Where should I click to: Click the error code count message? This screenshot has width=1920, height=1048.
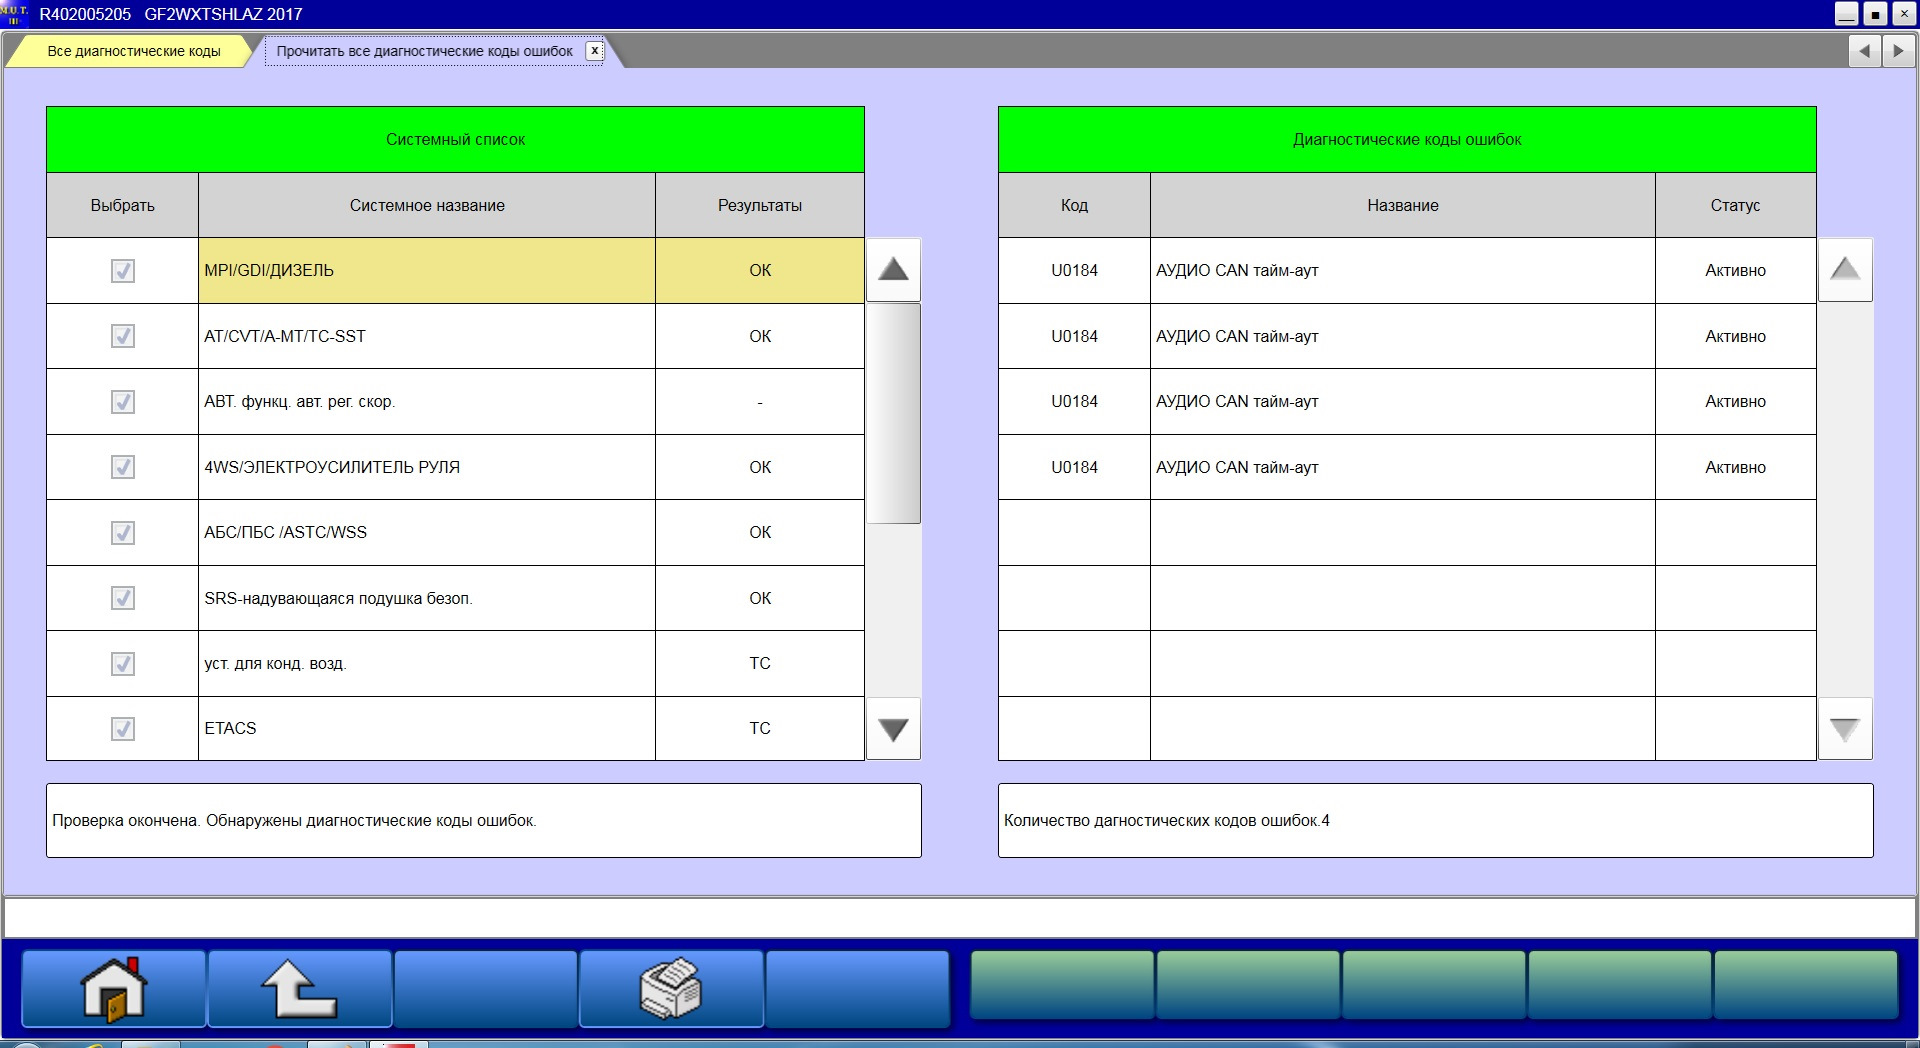click(1435, 820)
